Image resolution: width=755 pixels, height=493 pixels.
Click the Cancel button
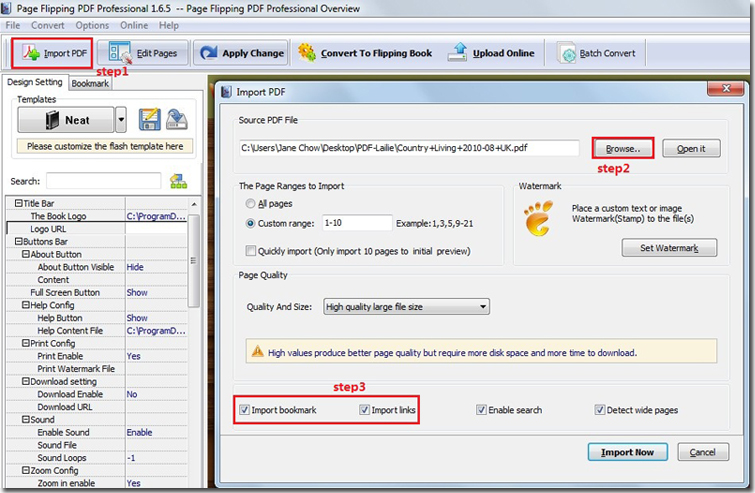coord(703,452)
